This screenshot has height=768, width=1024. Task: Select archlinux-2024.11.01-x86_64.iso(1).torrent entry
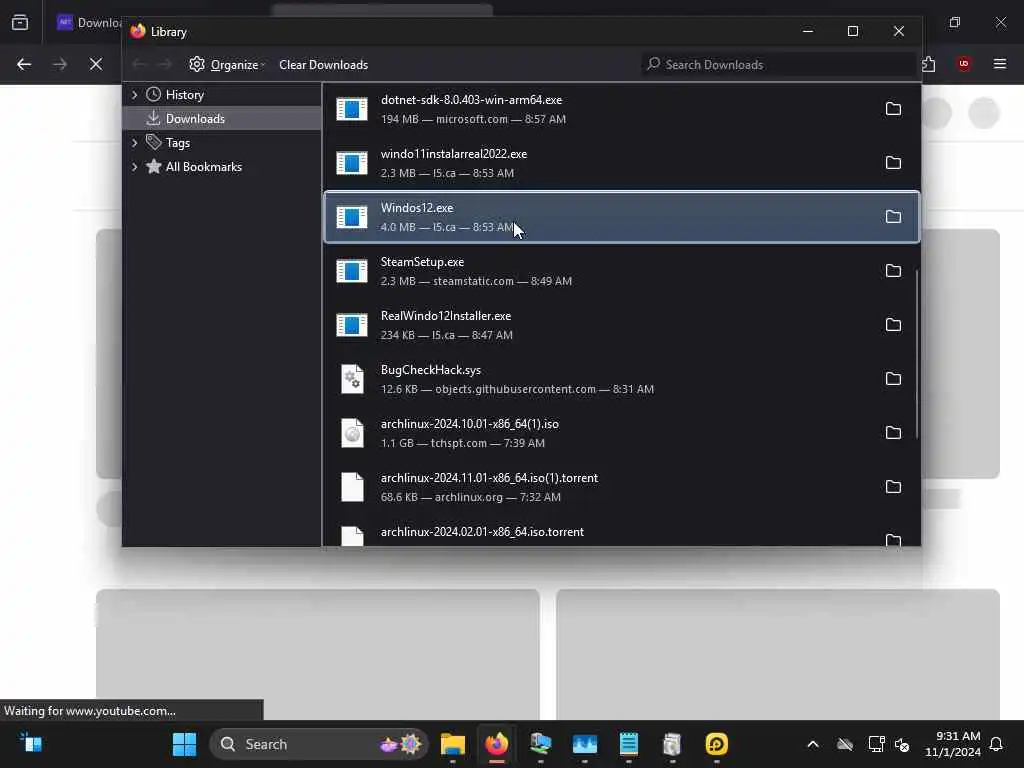click(621, 487)
